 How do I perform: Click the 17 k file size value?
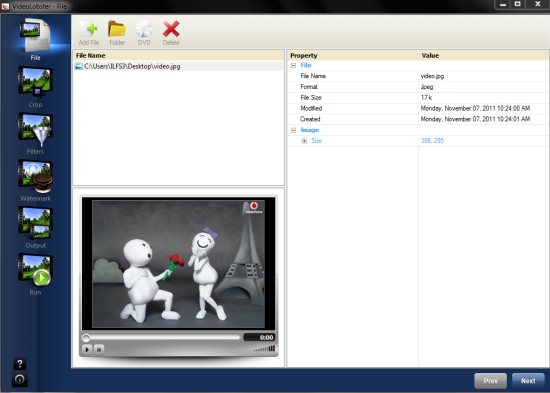tap(426, 98)
